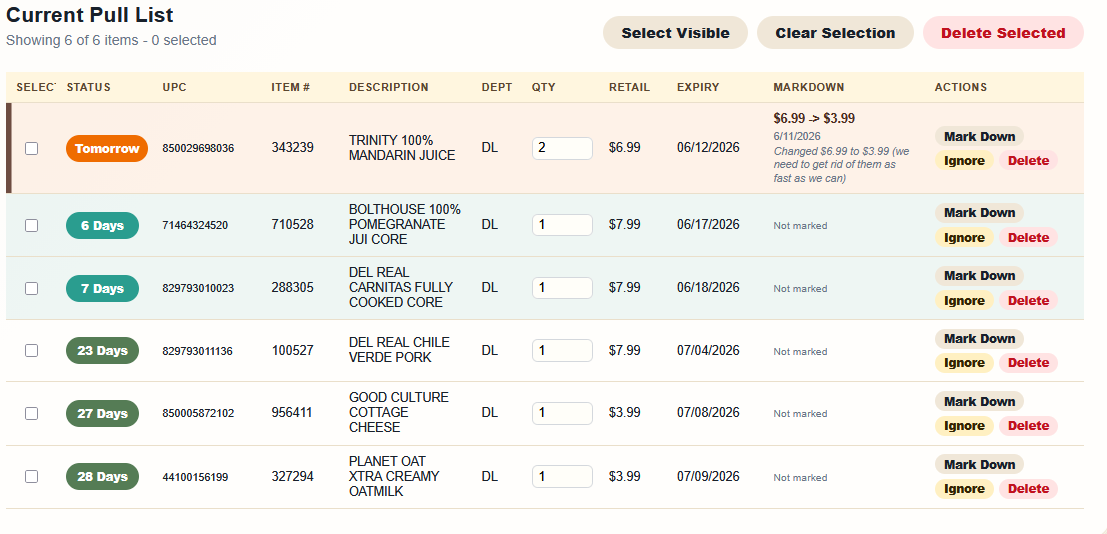Screen dimensions: 1107x534
Task: Click the QTY column header
Action: [x=544, y=88]
